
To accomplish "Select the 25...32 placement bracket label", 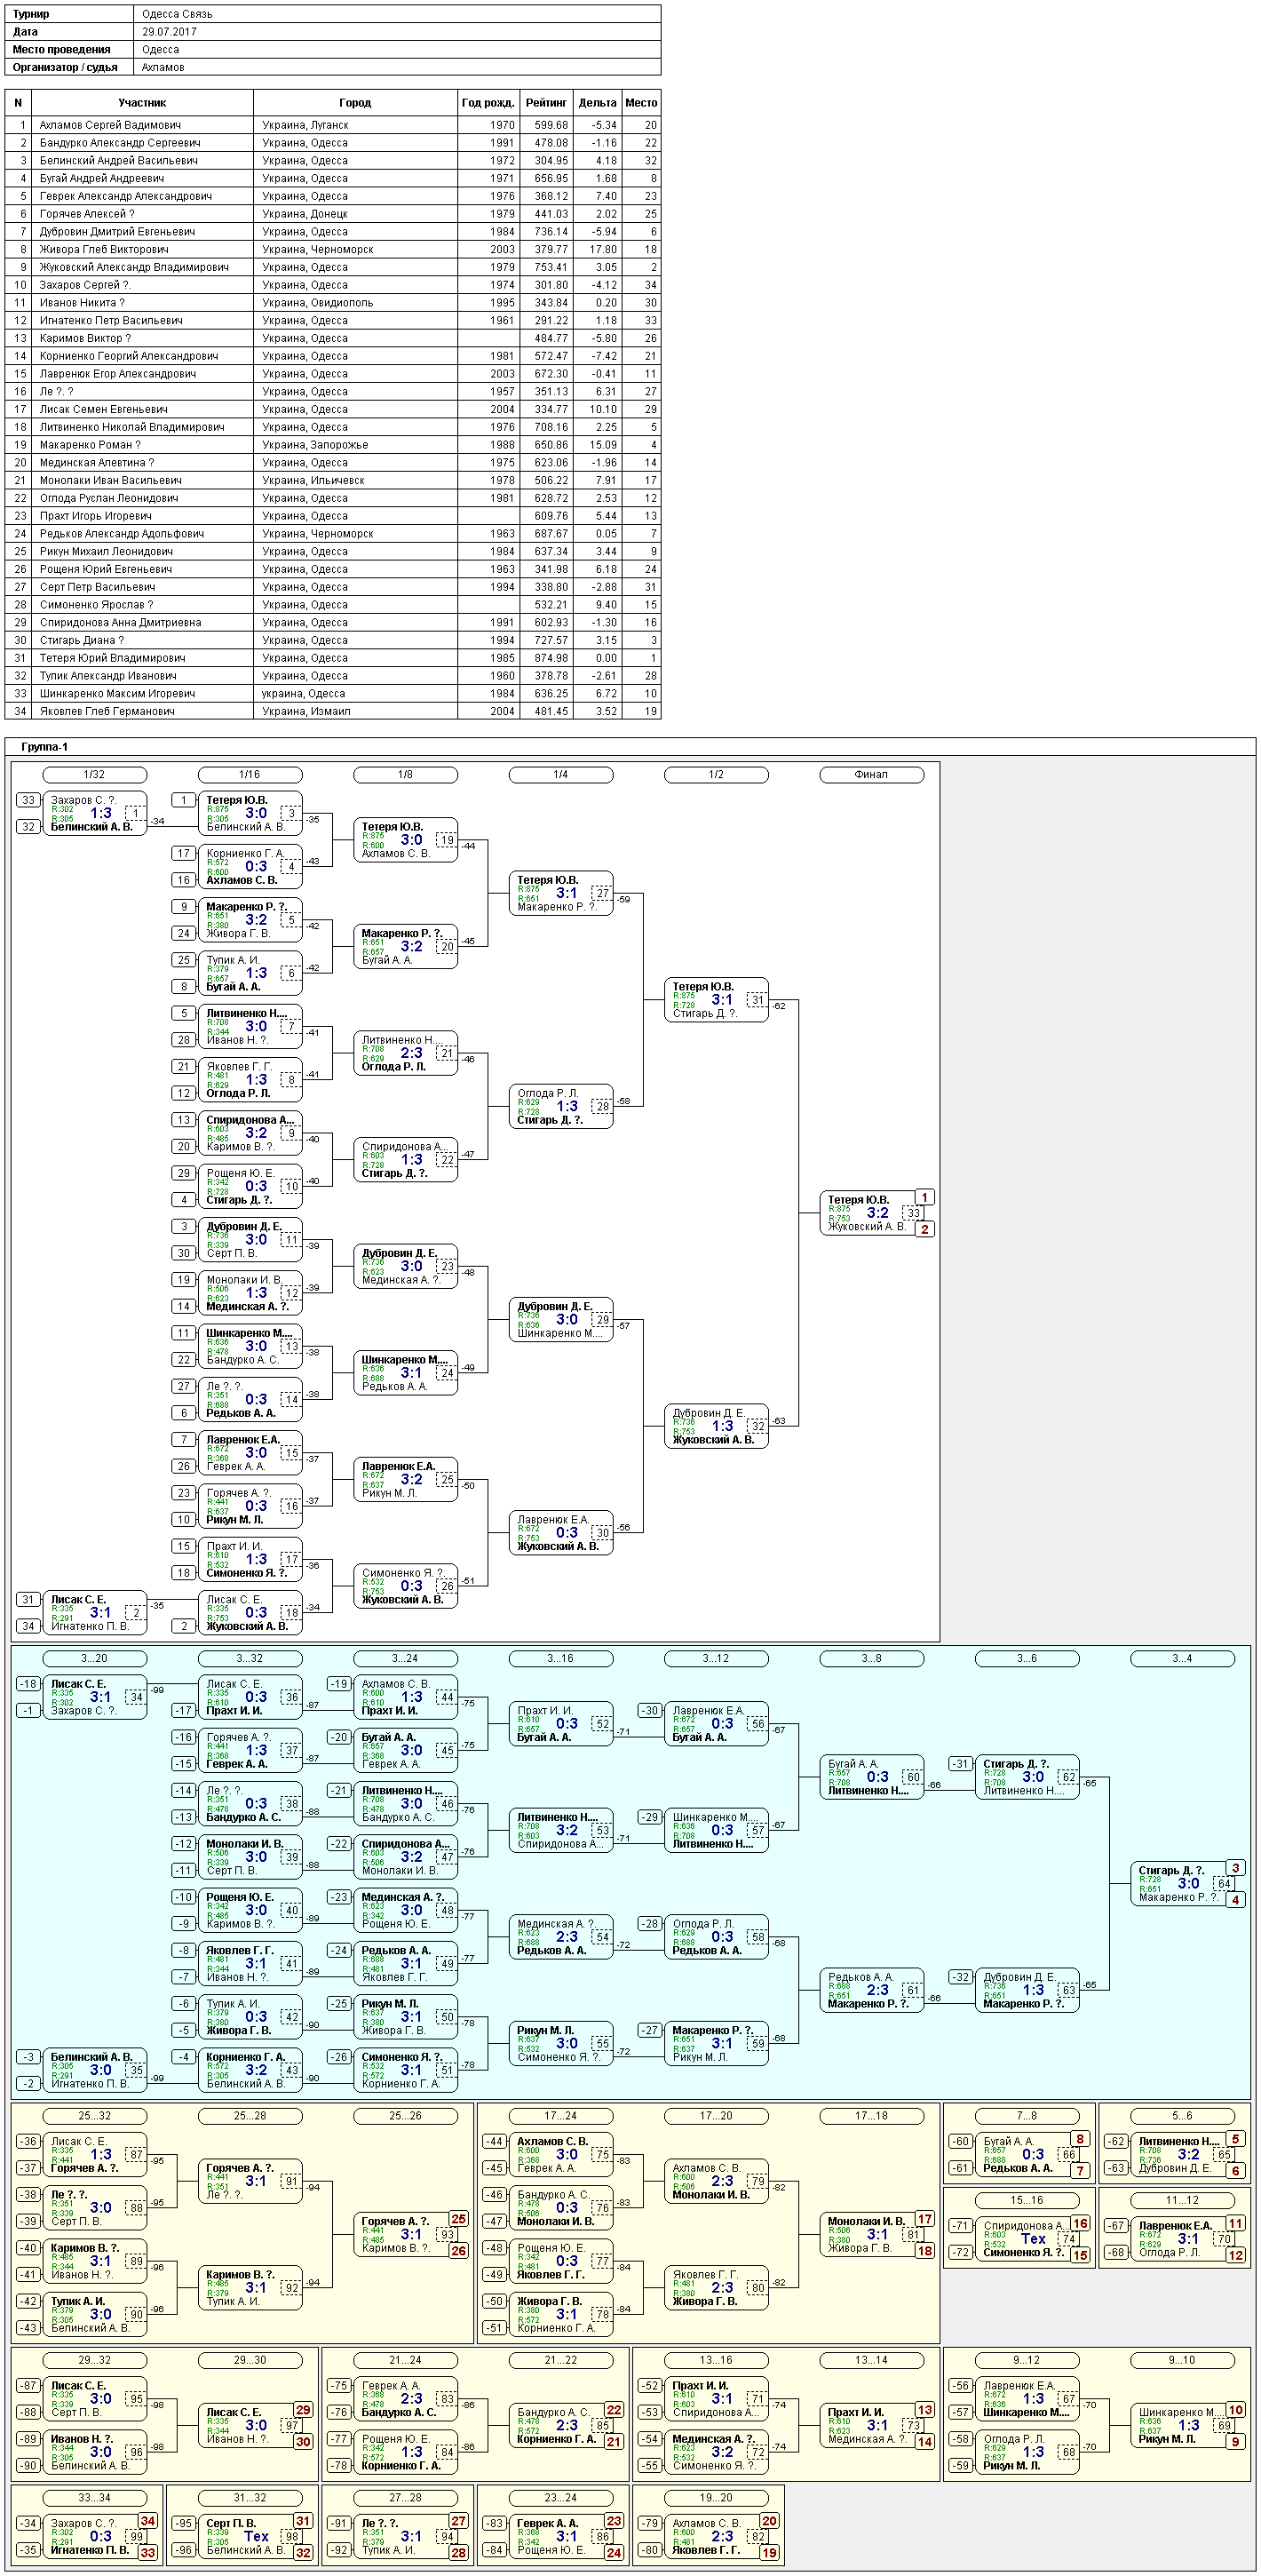I will [94, 2116].
